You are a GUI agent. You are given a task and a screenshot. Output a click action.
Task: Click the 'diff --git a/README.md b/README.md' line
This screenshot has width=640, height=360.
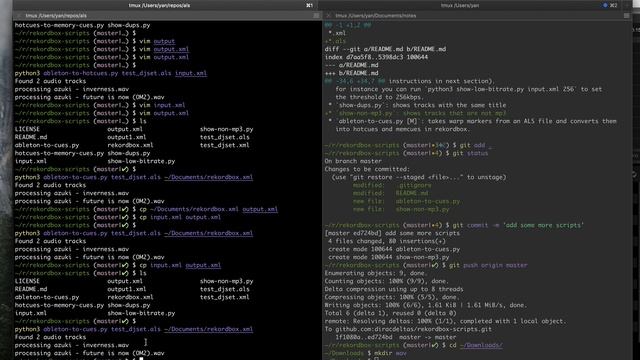385,49
